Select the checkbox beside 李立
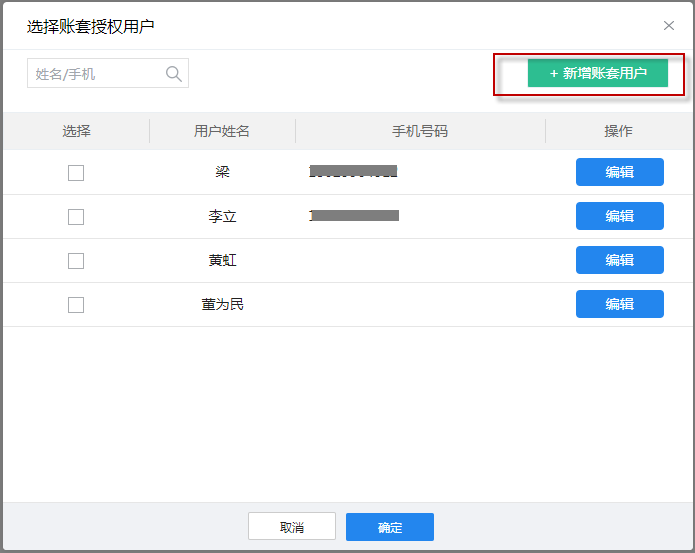This screenshot has height=553, width=695. (x=76, y=217)
